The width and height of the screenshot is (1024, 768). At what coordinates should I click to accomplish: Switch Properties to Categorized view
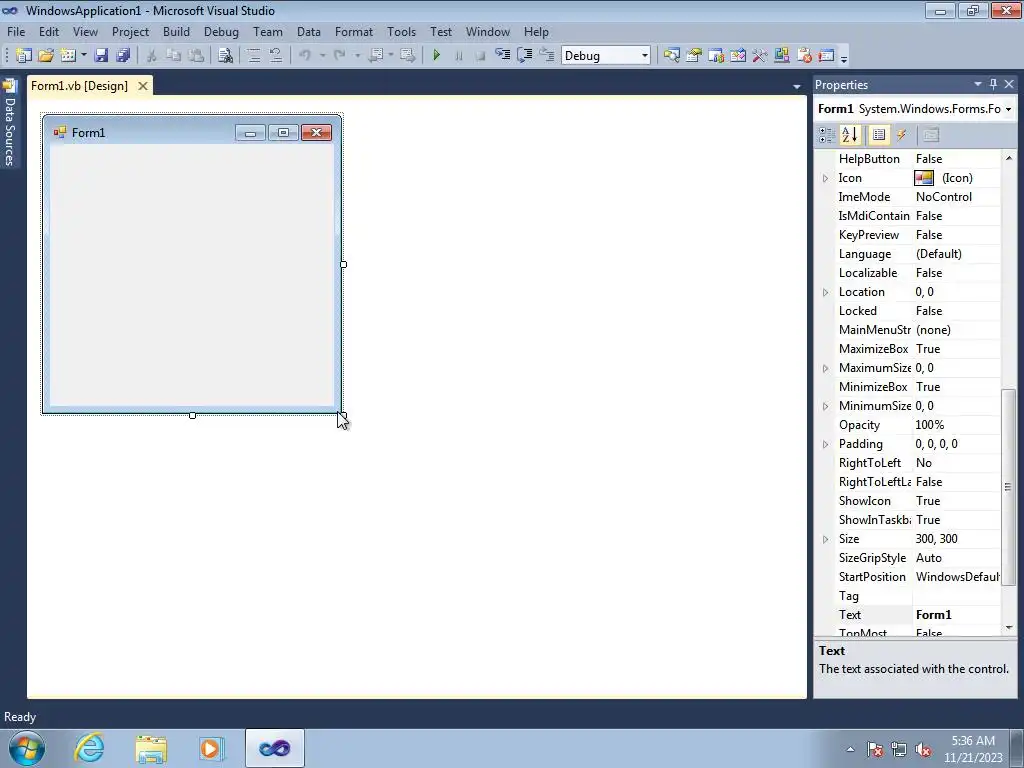click(x=827, y=135)
